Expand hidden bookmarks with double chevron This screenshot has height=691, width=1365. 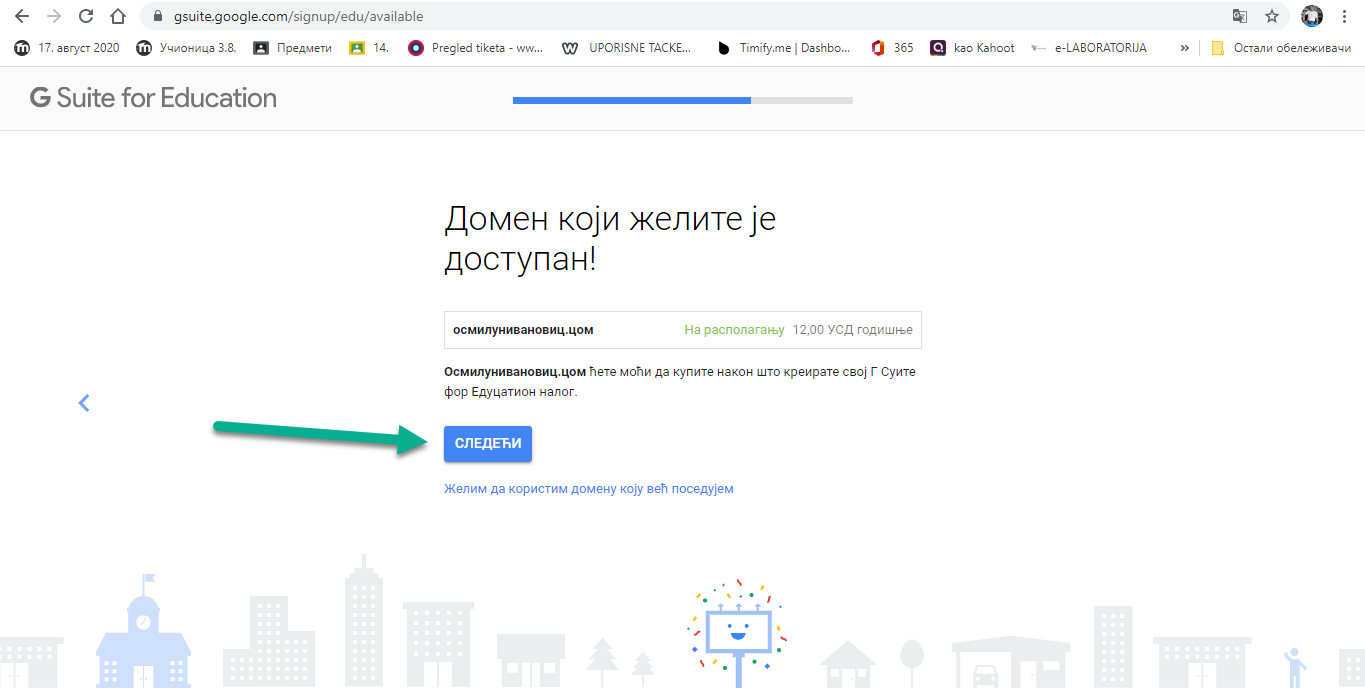coord(1185,48)
